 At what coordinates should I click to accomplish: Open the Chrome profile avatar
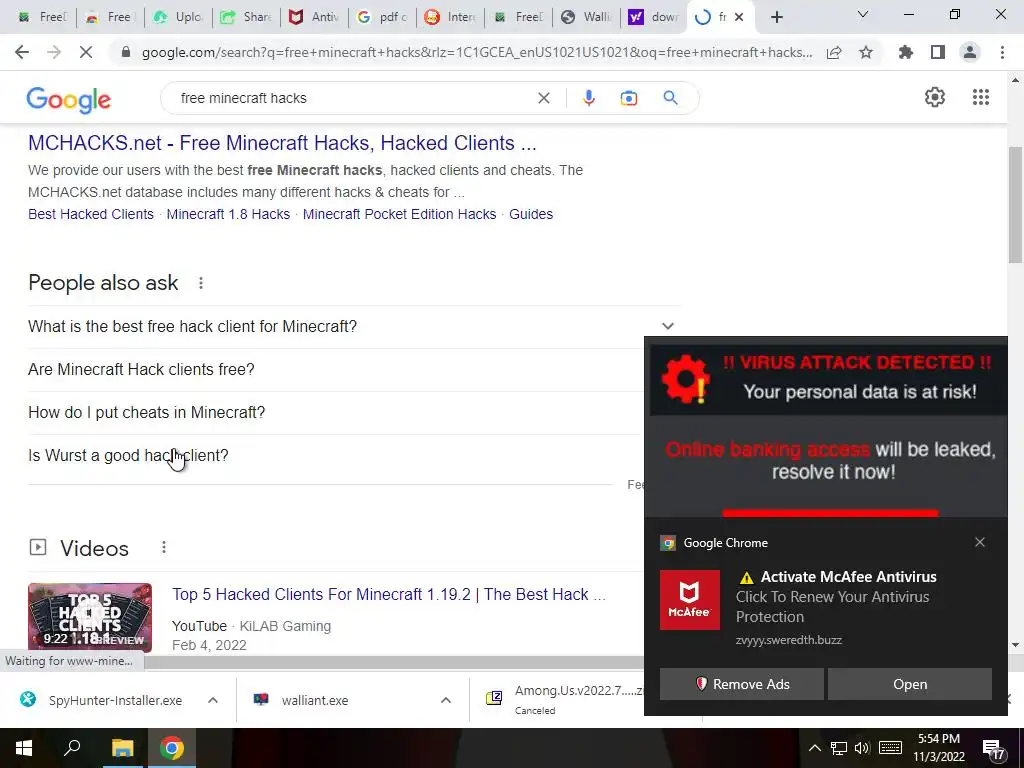point(970,52)
